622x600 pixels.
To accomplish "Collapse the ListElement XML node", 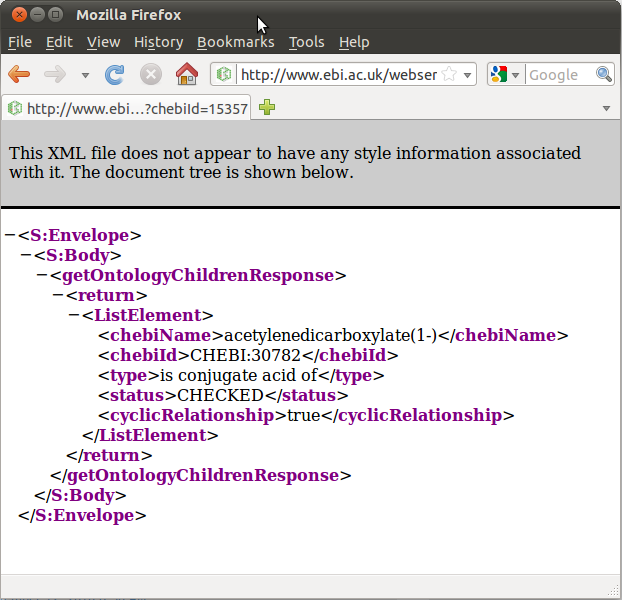I will coord(74,316).
